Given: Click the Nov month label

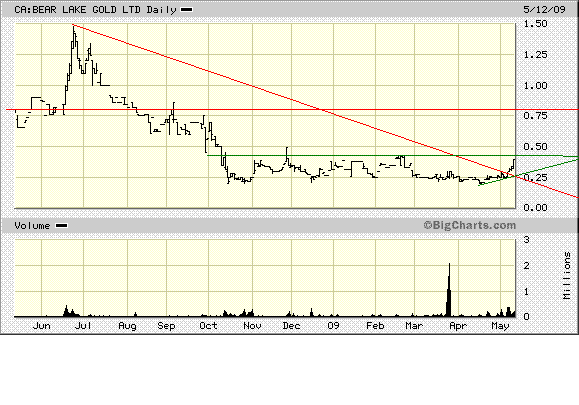Looking at the screenshot, I should (253, 326).
